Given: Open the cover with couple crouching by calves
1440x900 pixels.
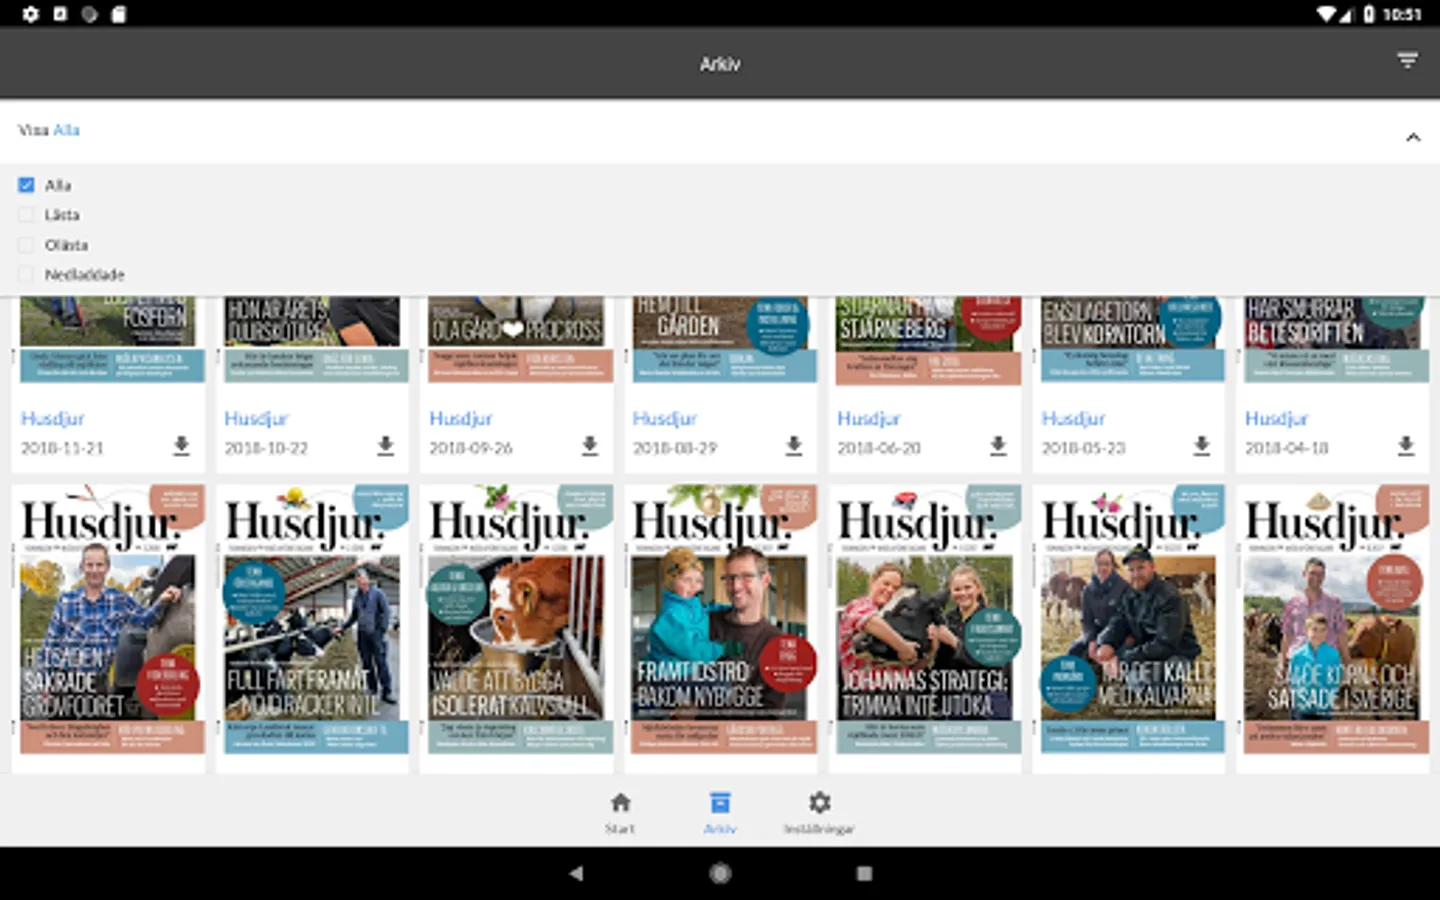Looking at the screenshot, I should (1129, 620).
